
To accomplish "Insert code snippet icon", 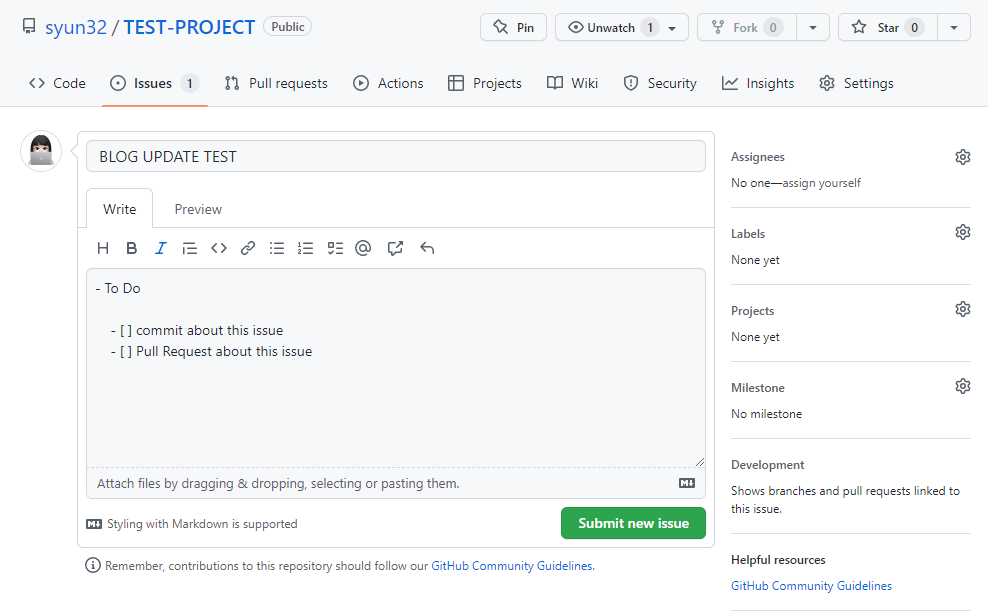I will click(219, 248).
